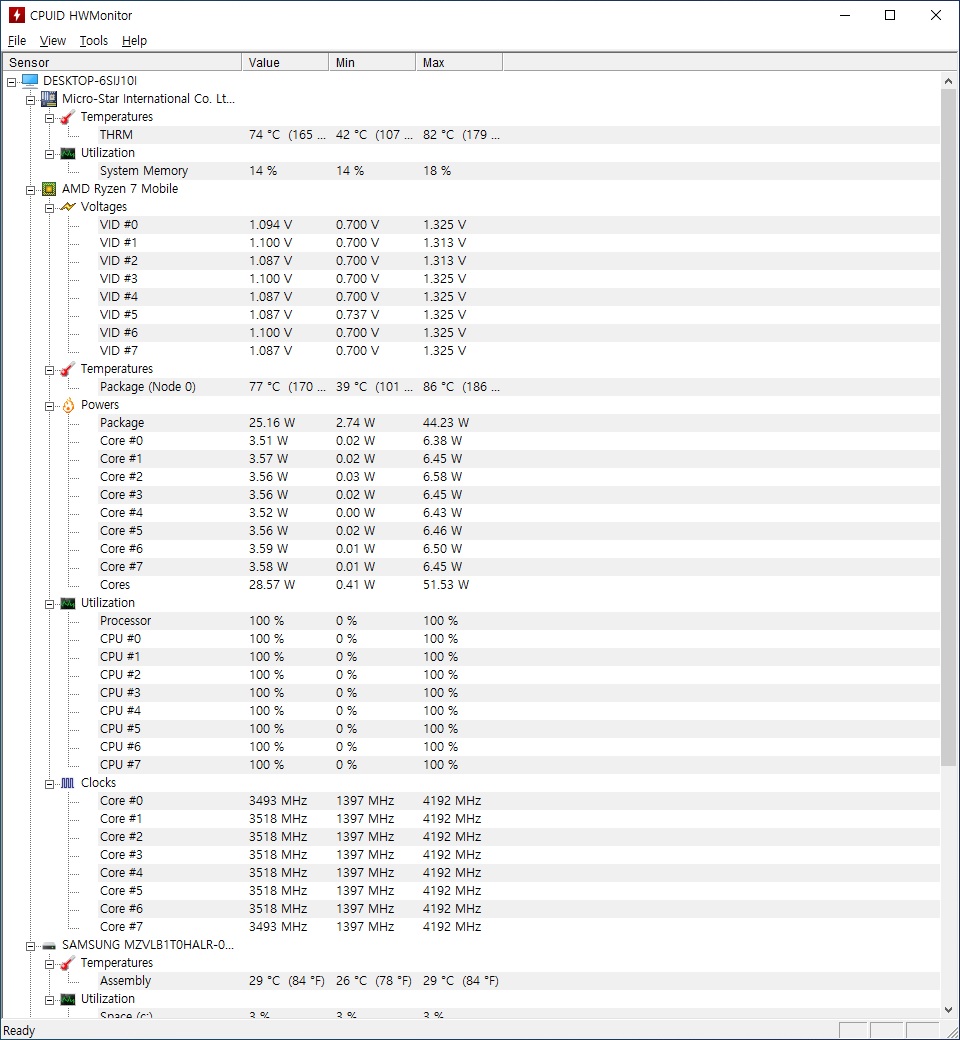This screenshot has width=960, height=1040.
Task: Open the View menu
Action: tap(52, 40)
